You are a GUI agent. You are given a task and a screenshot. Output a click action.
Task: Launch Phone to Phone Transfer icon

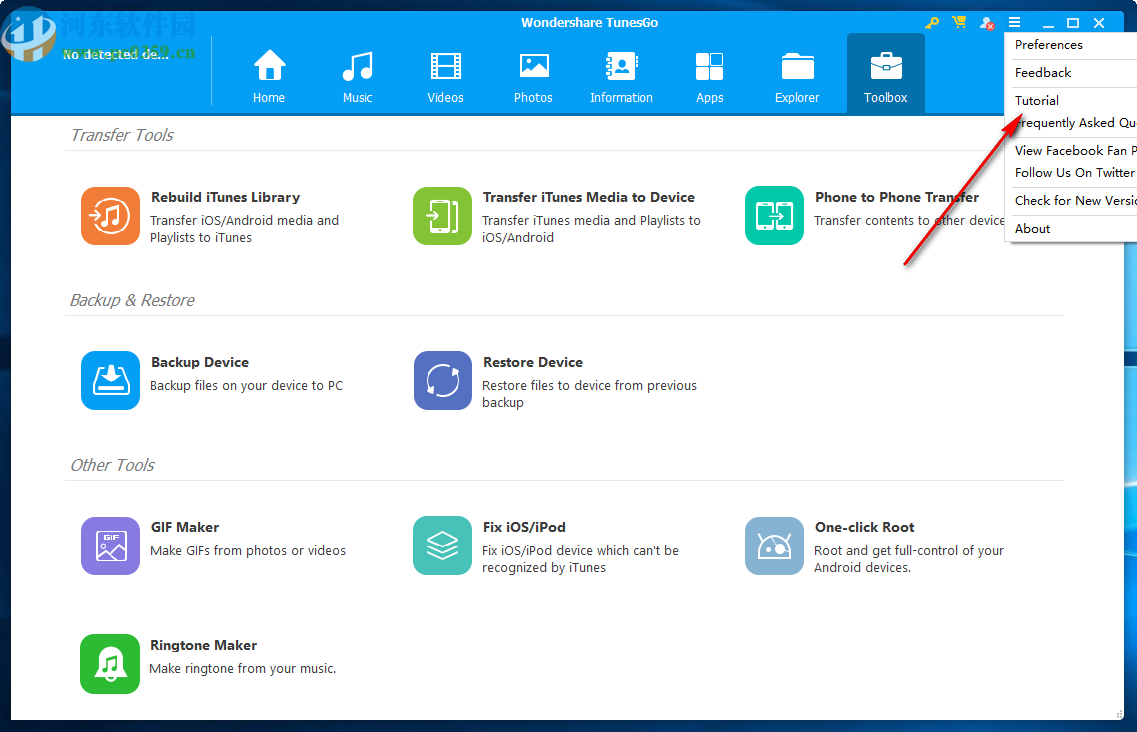pos(774,215)
